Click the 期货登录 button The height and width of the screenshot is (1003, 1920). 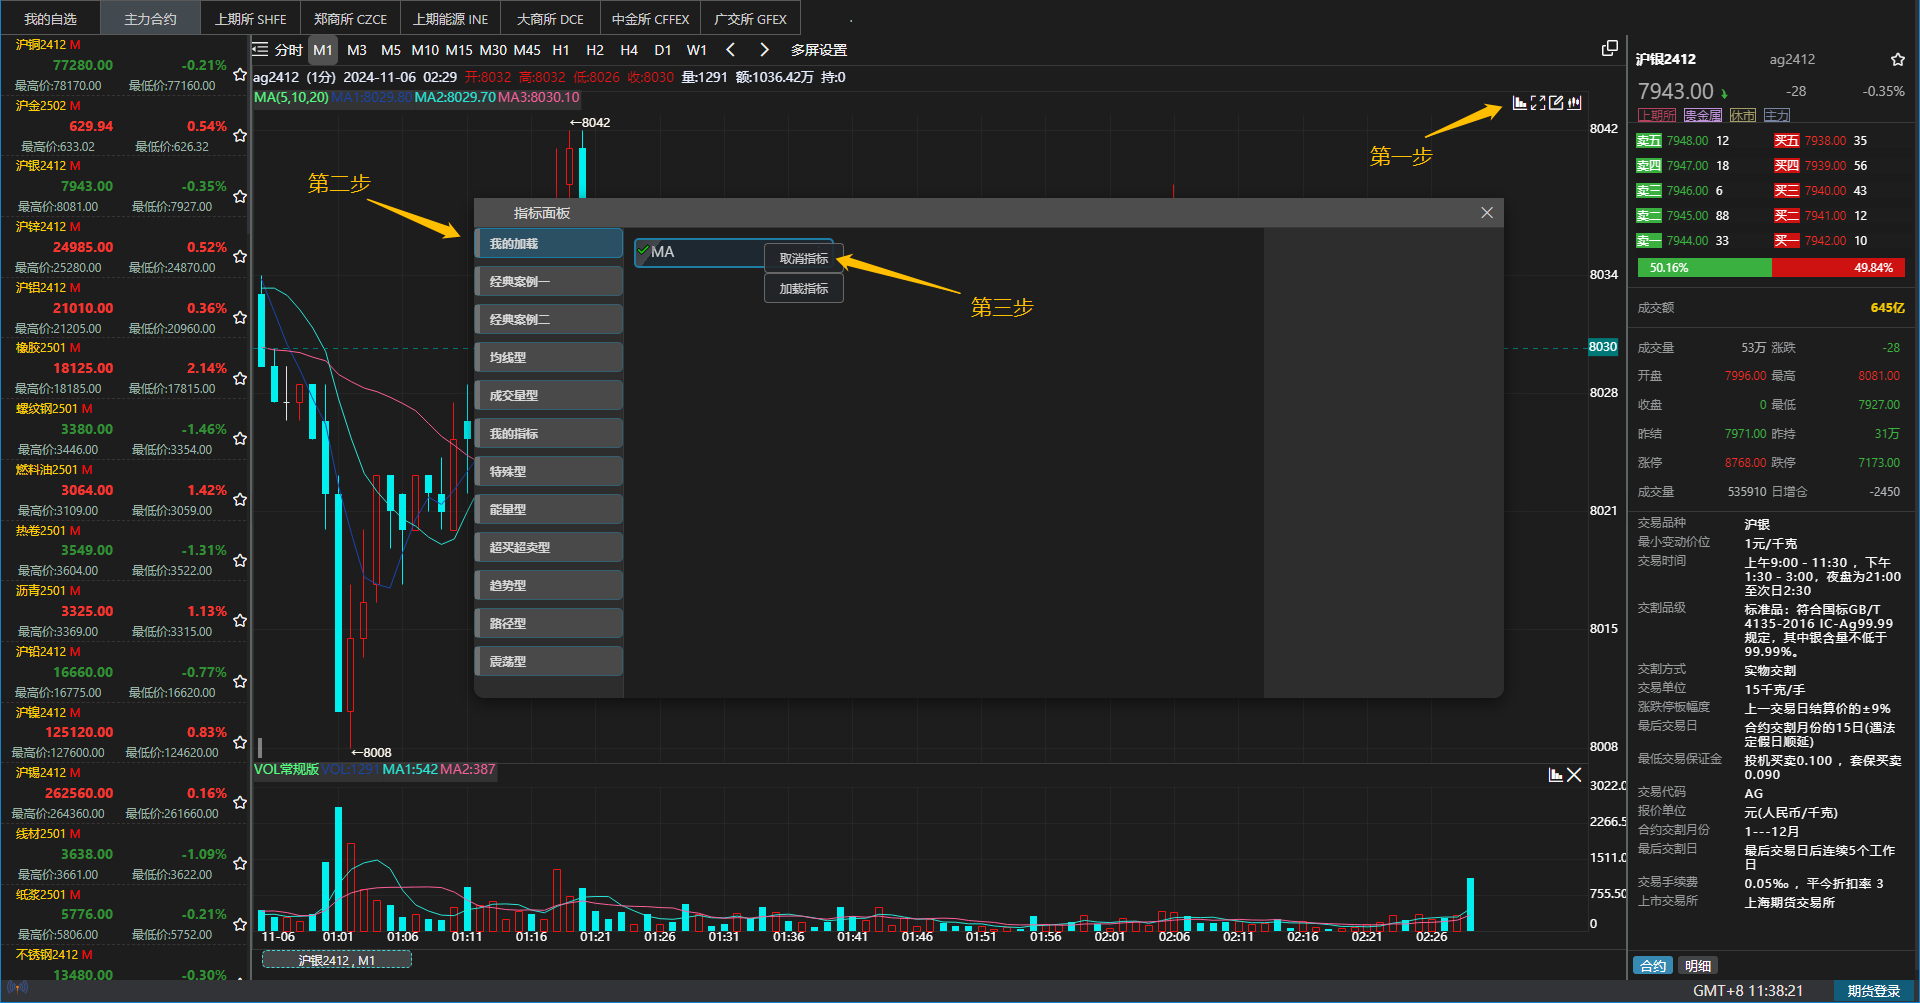(x=1873, y=991)
